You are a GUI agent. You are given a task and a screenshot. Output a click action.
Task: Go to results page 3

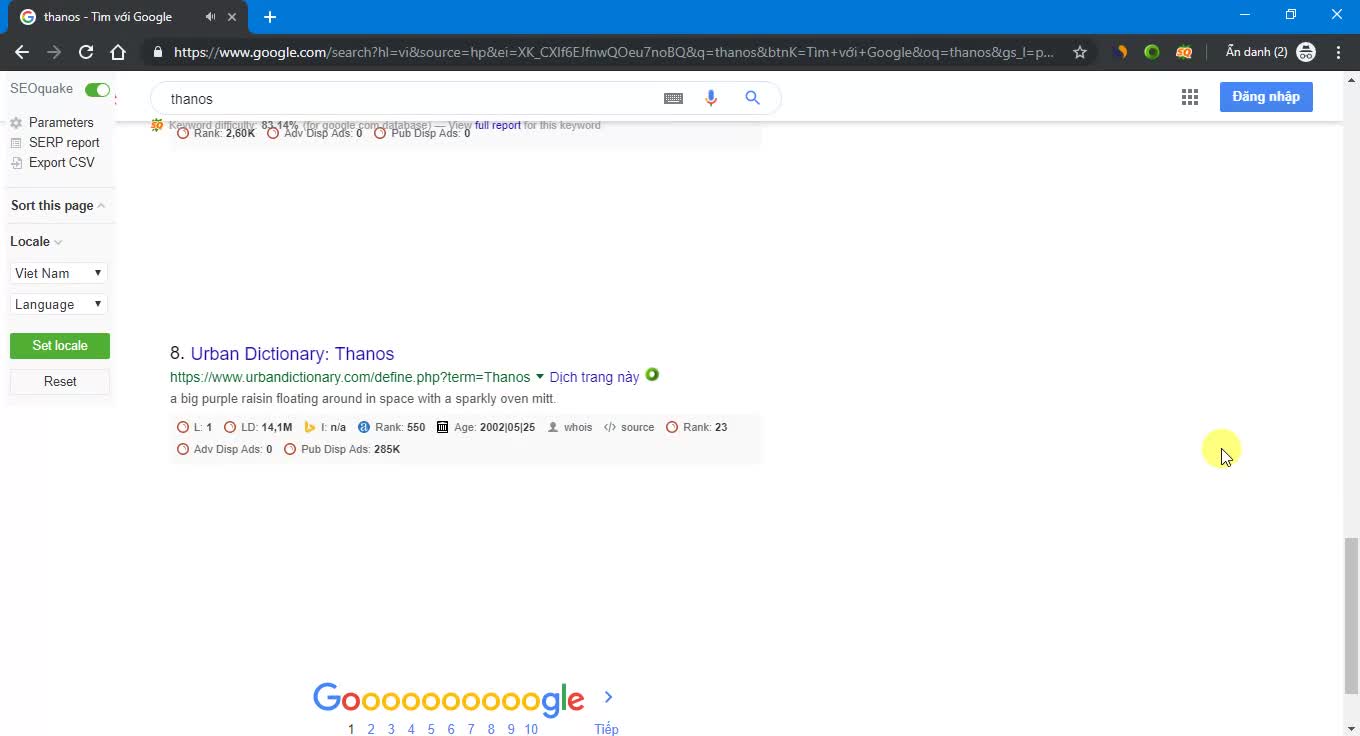click(x=391, y=729)
